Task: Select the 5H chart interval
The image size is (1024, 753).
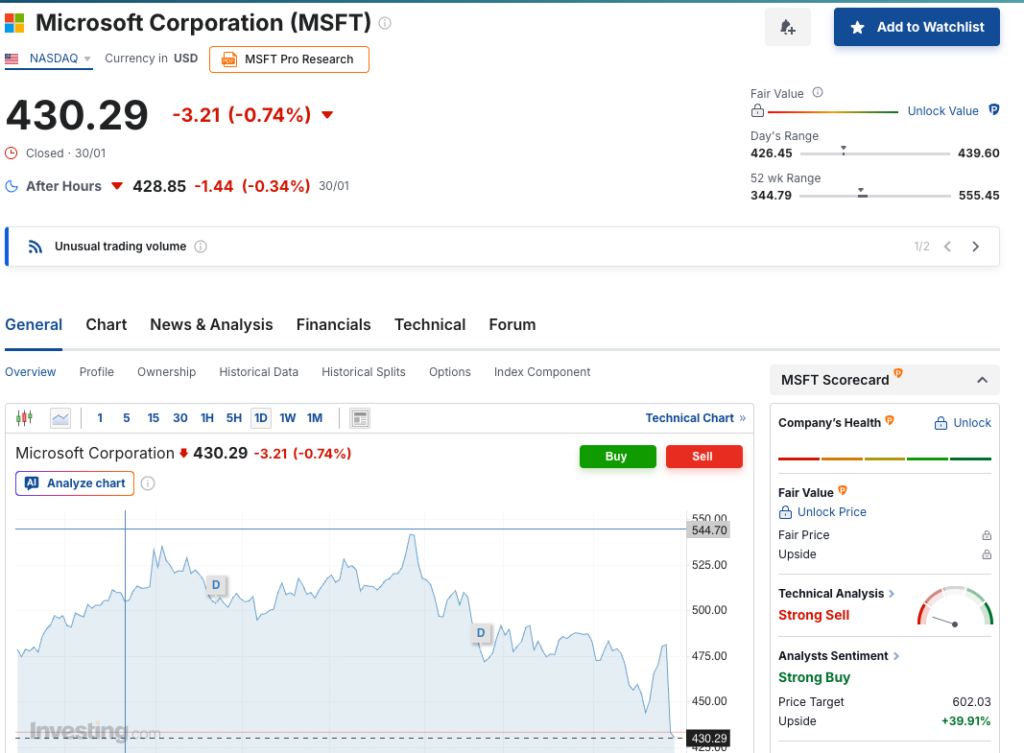Action: [x=234, y=418]
